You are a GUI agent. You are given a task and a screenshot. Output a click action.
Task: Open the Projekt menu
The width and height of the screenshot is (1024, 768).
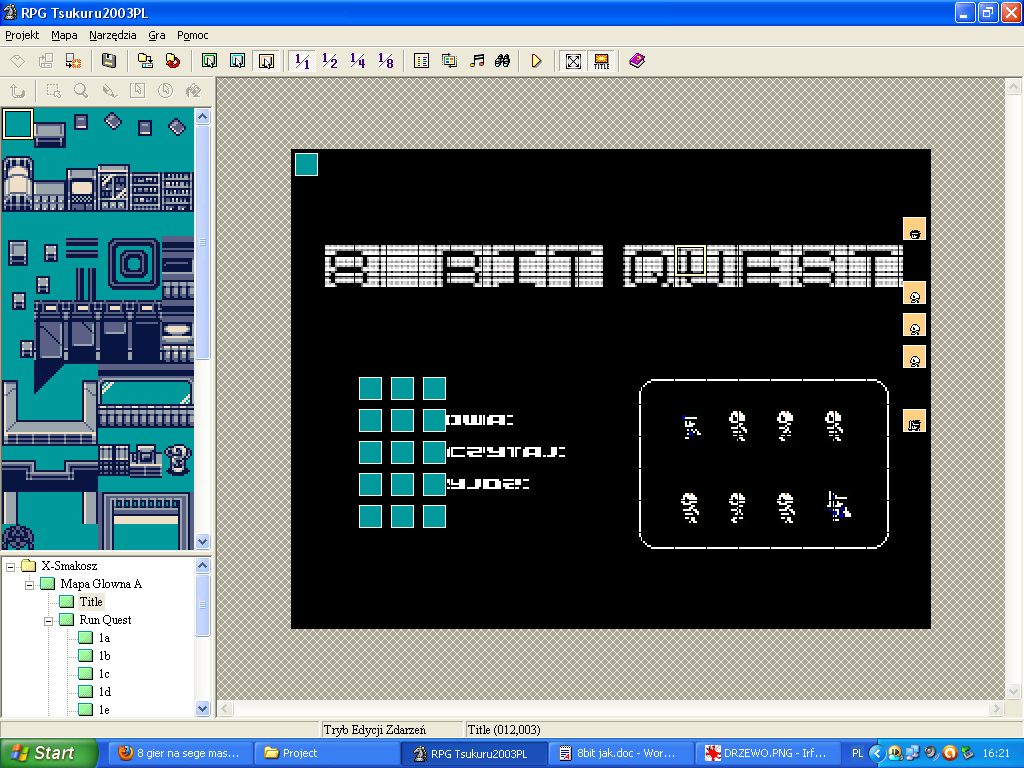(x=22, y=35)
